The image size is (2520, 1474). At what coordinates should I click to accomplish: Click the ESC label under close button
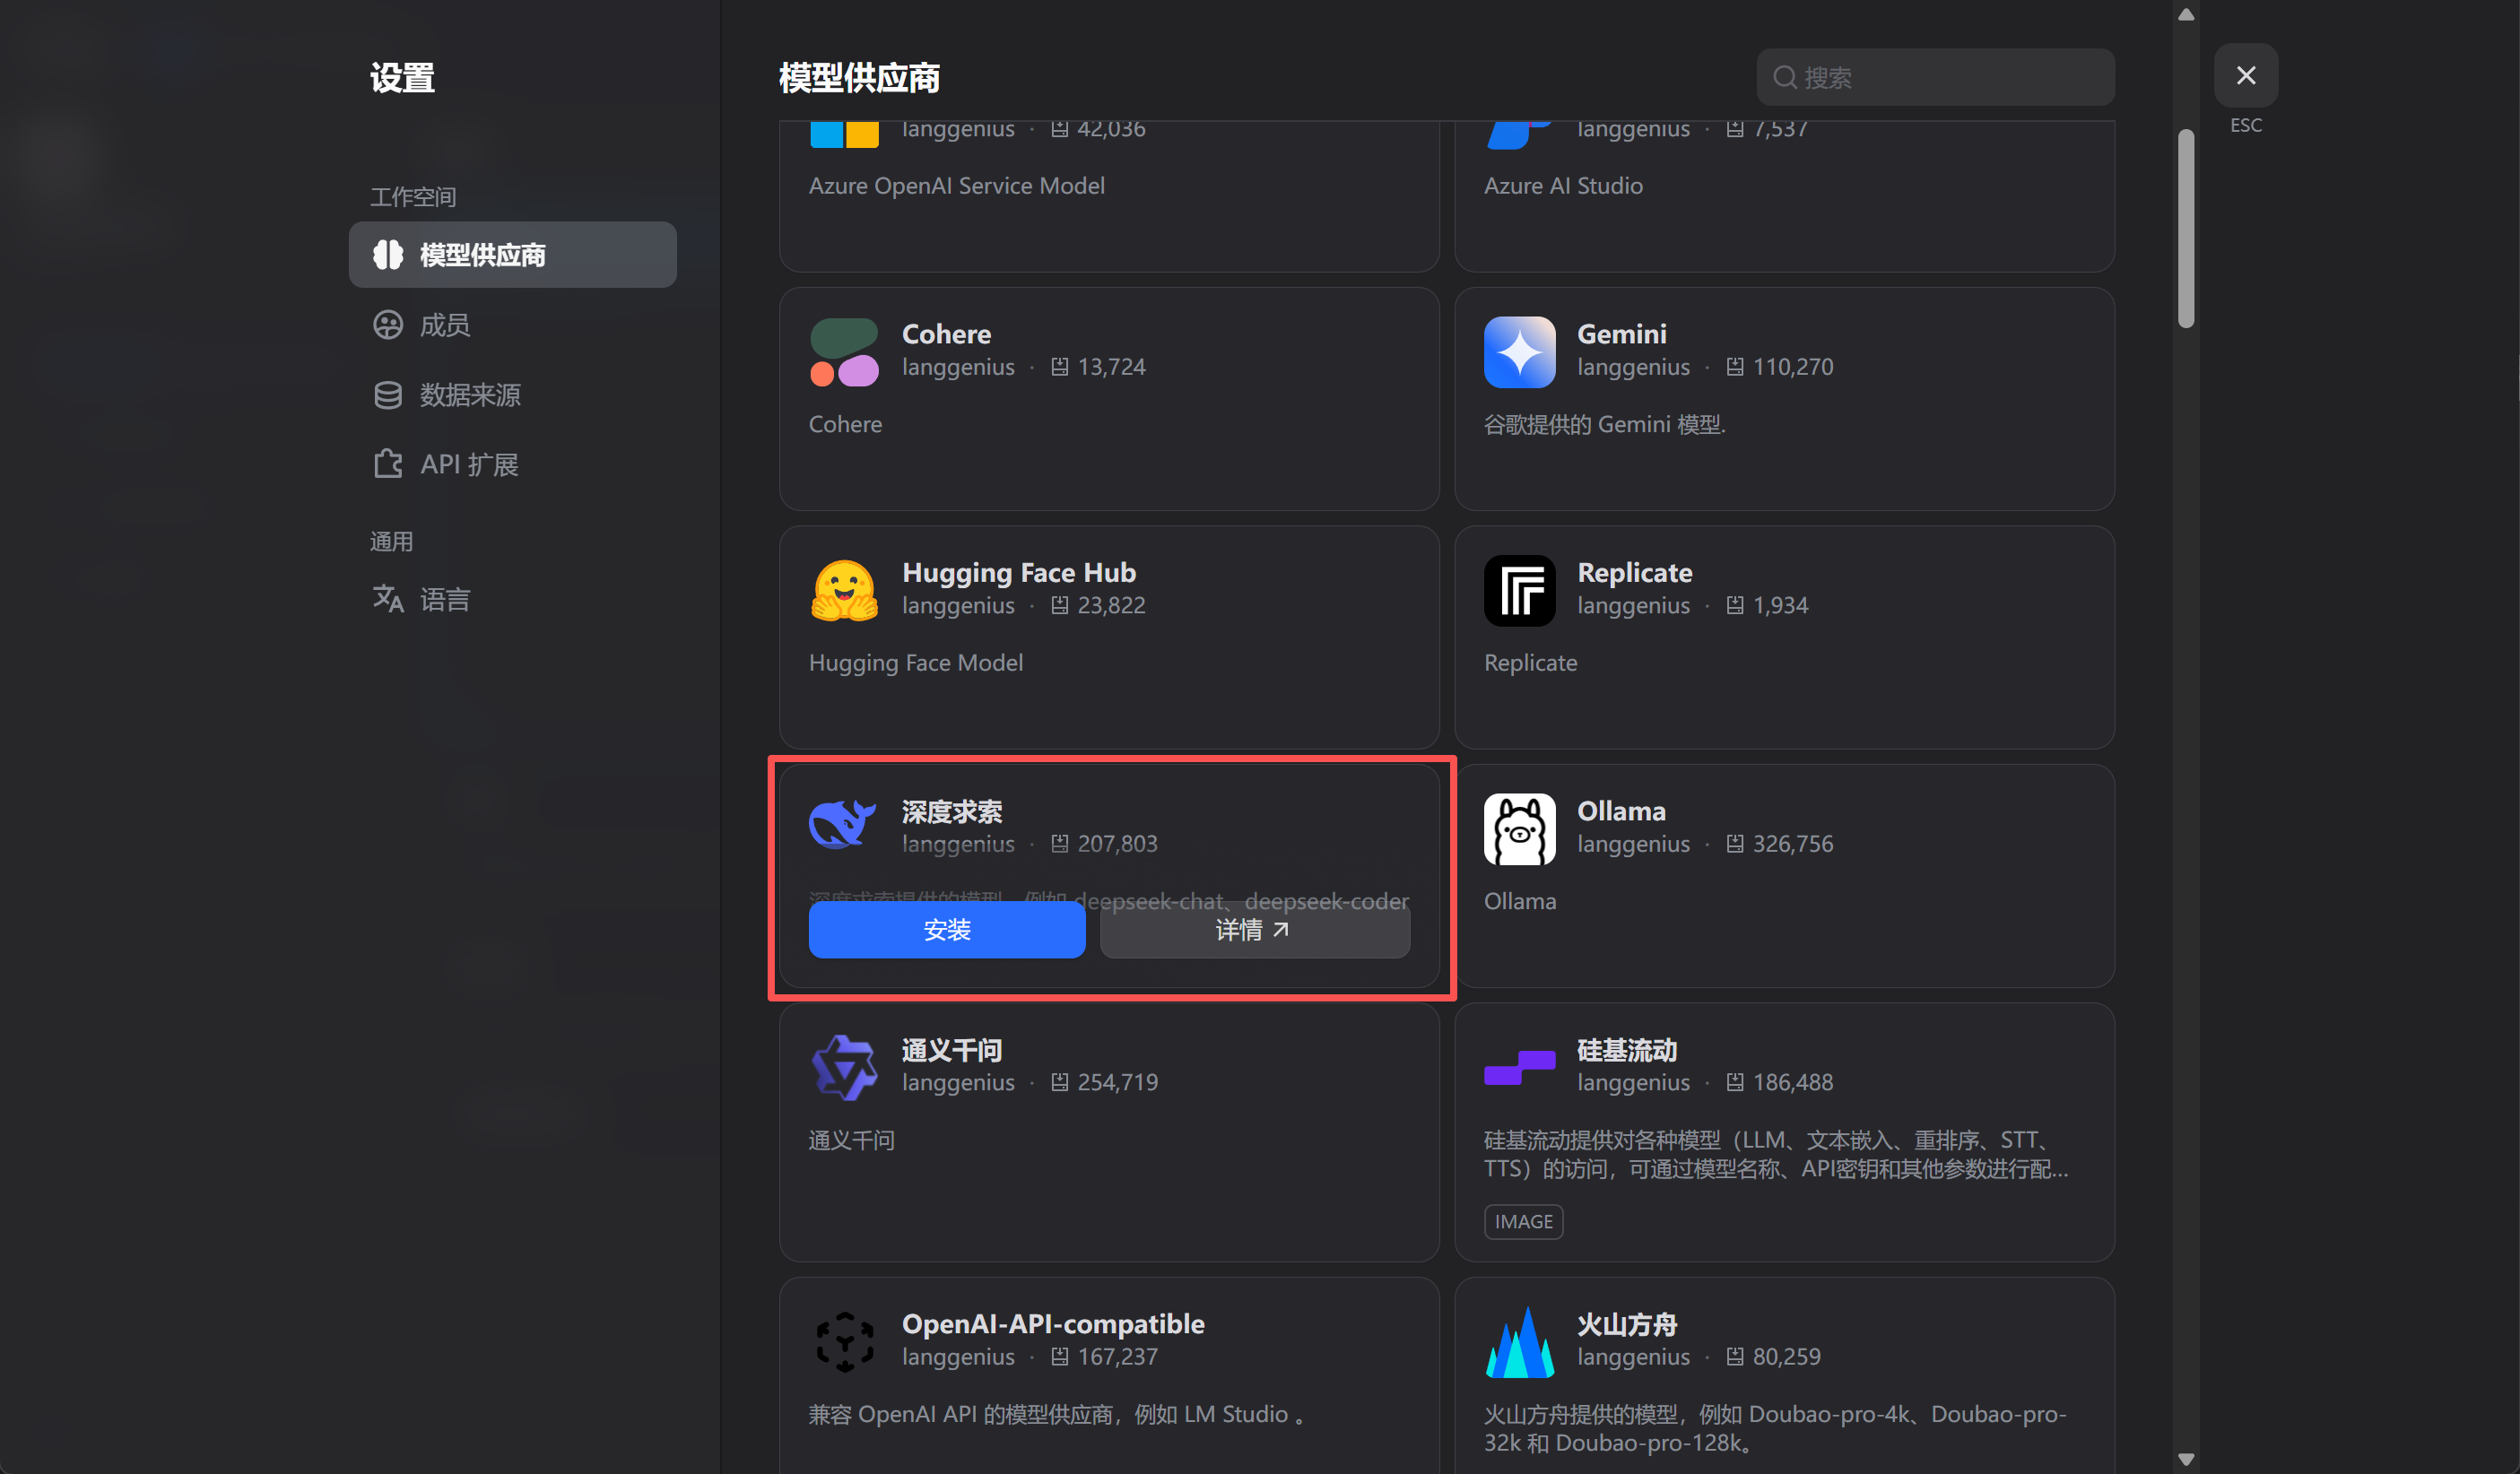(x=2245, y=125)
